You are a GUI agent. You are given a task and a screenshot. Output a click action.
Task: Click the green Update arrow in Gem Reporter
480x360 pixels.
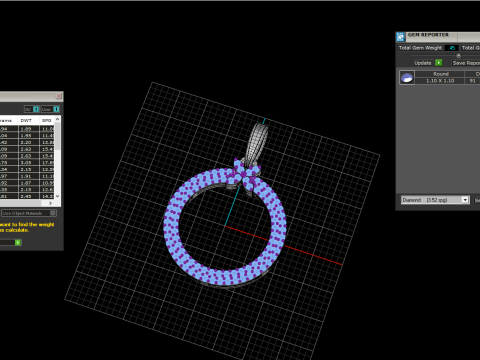click(x=439, y=63)
